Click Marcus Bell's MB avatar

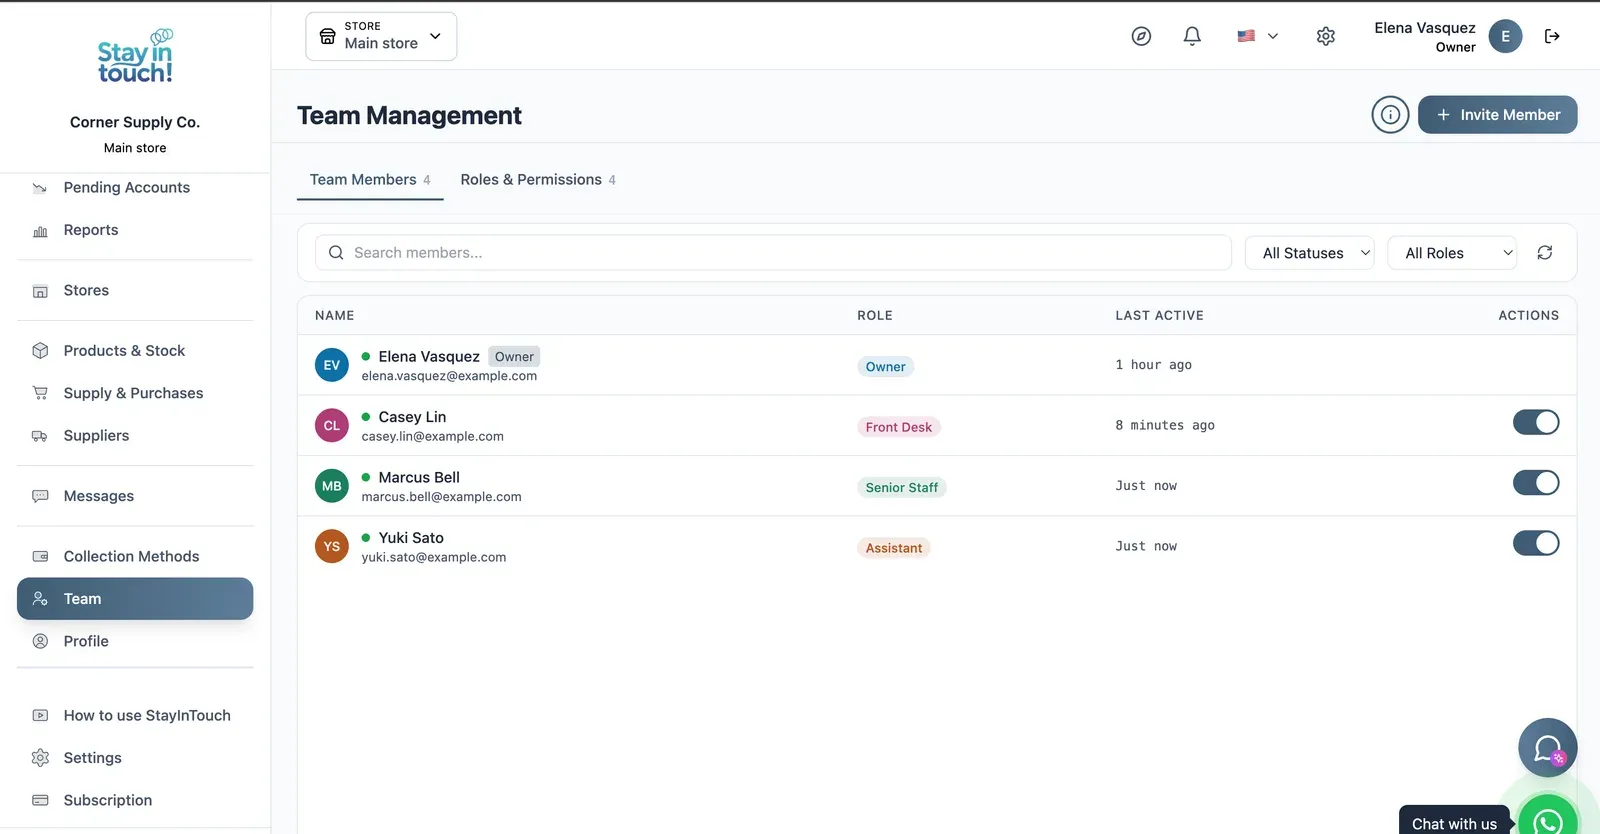(x=332, y=486)
